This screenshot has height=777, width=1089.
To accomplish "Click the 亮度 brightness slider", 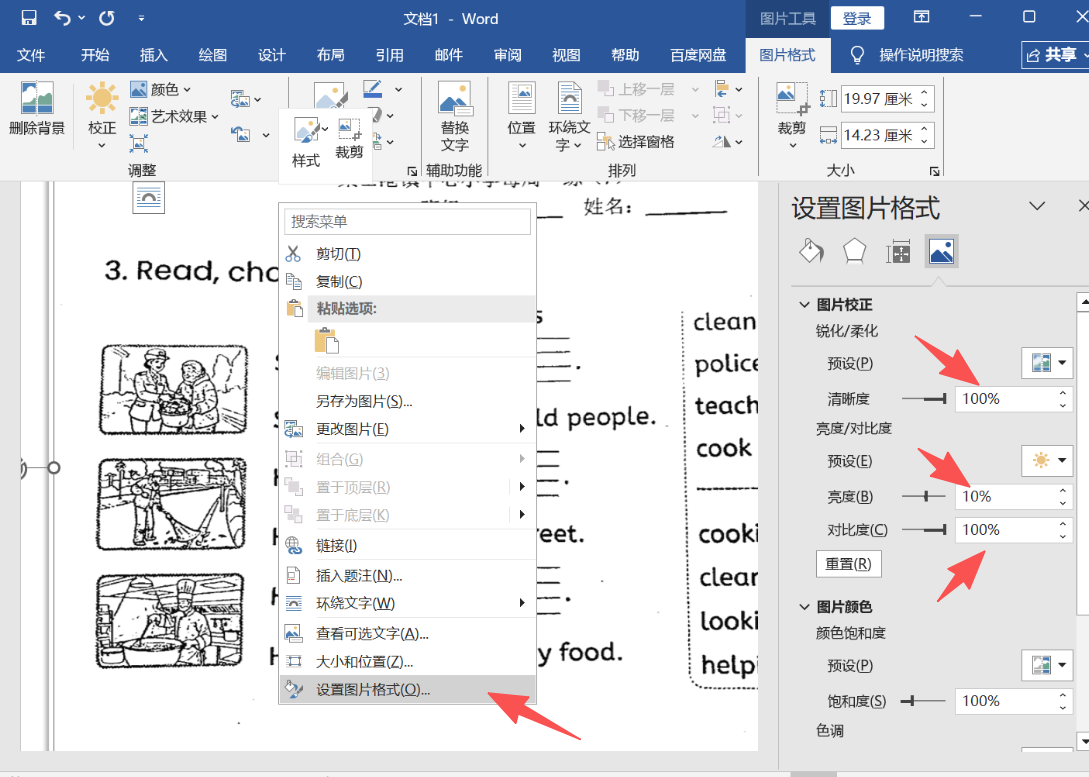I will [x=925, y=497].
